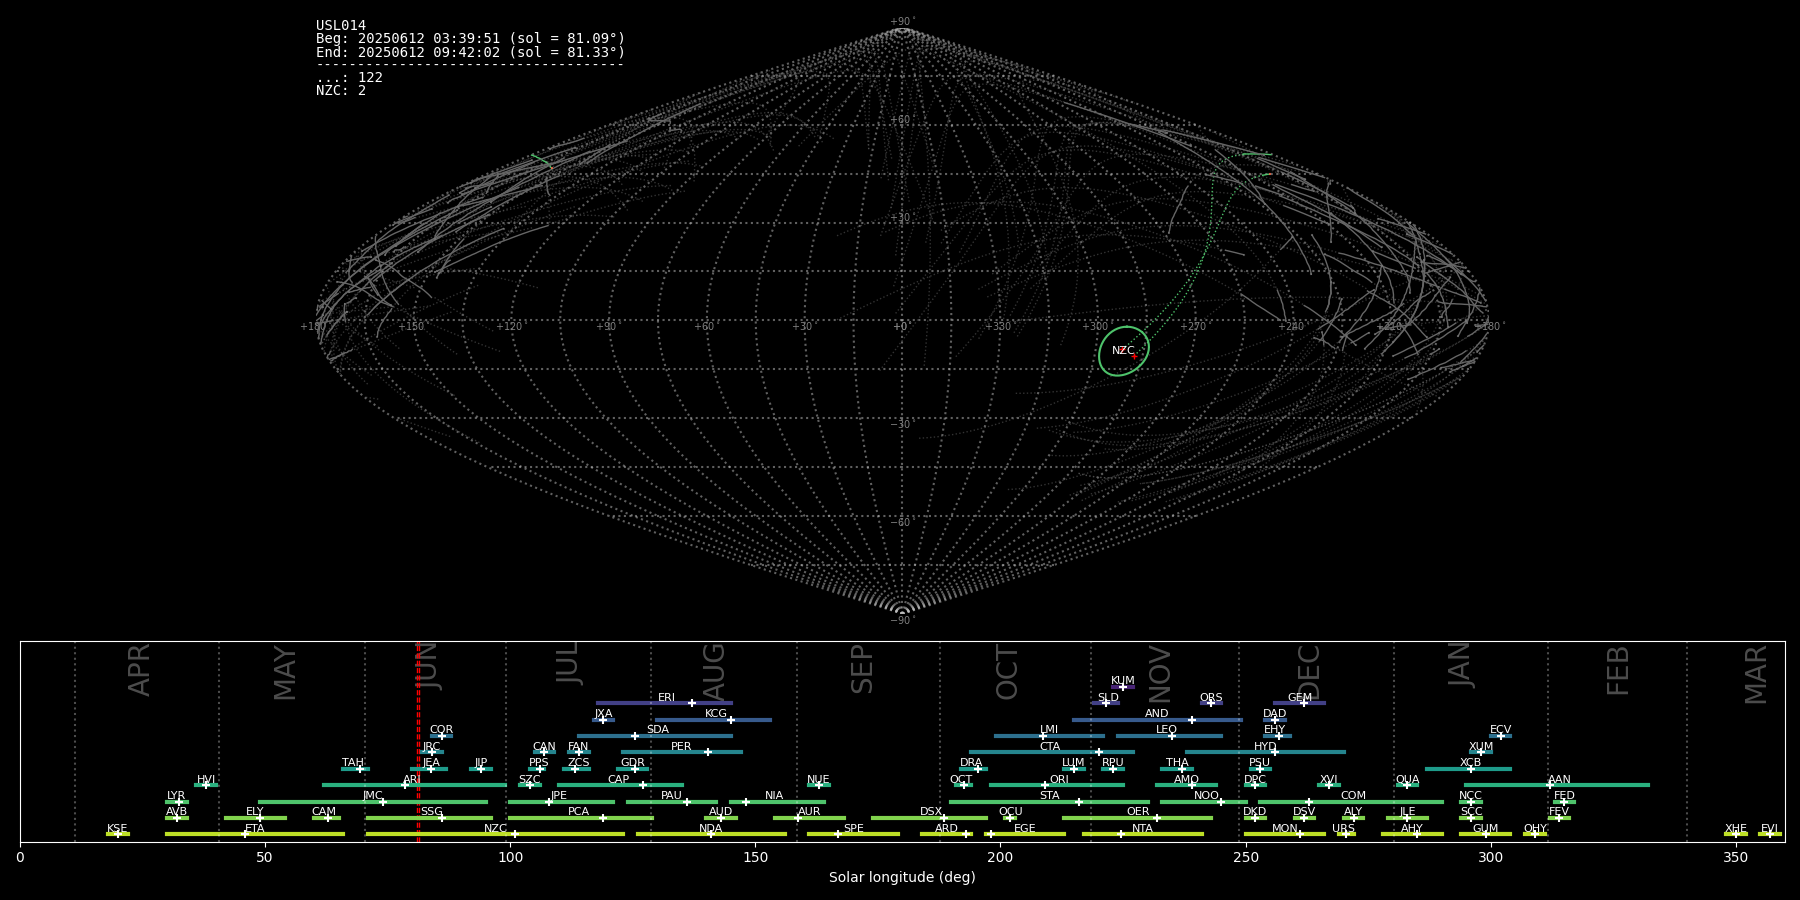This screenshot has height=900, width=1800.
Task: Click the ETA shower bar
Action: (x=255, y=834)
